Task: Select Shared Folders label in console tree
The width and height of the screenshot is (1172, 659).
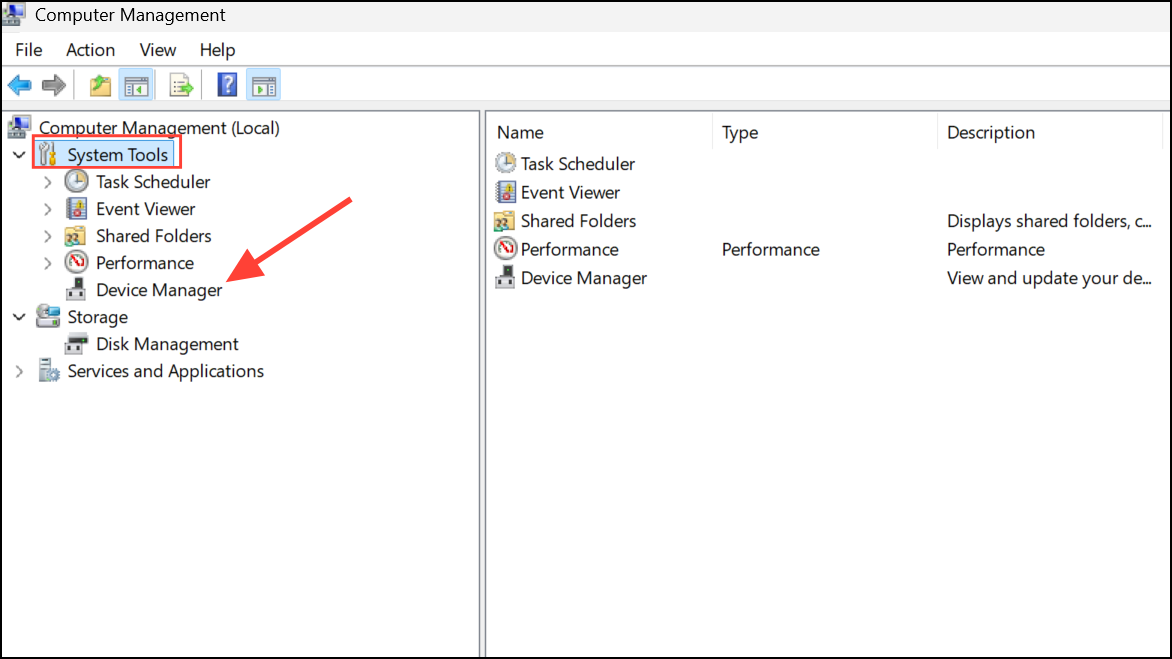Action: (154, 236)
